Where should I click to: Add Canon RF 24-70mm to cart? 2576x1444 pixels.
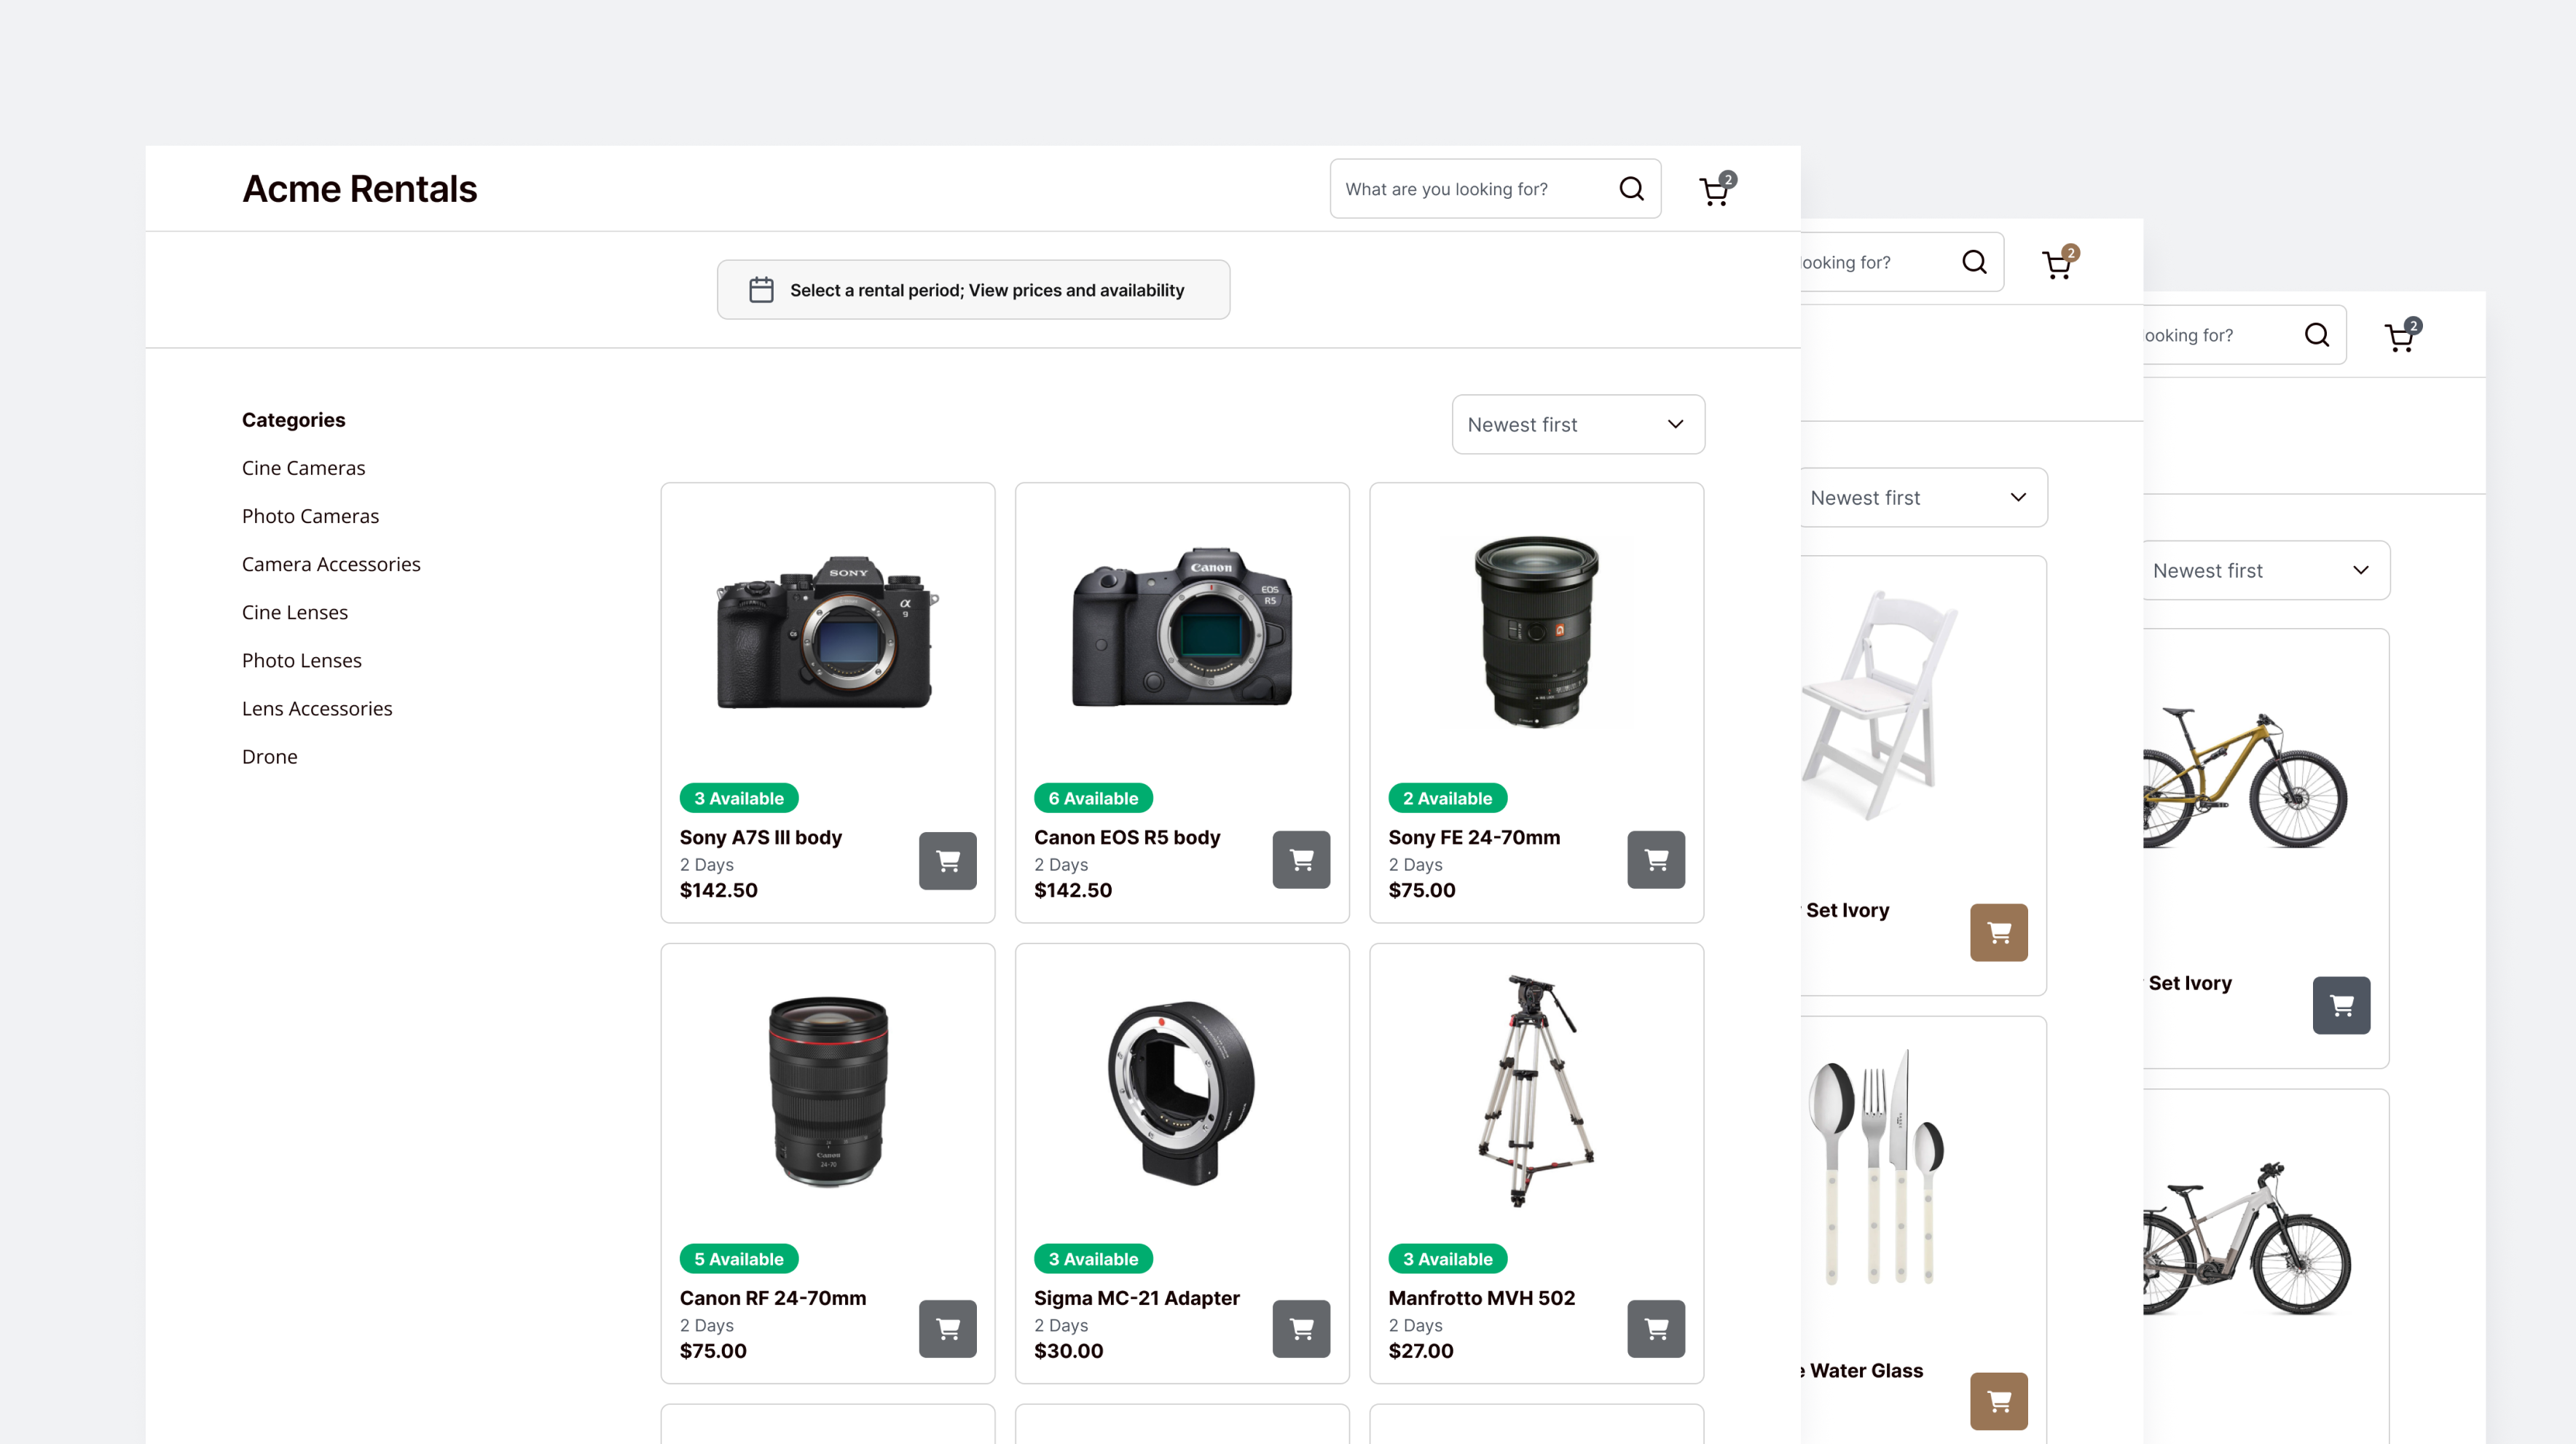coord(947,1328)
